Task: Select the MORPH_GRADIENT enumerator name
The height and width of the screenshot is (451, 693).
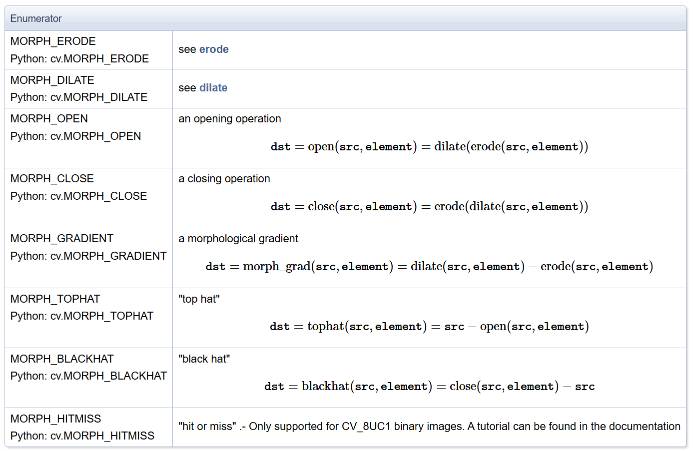Action: coord(62,239)
